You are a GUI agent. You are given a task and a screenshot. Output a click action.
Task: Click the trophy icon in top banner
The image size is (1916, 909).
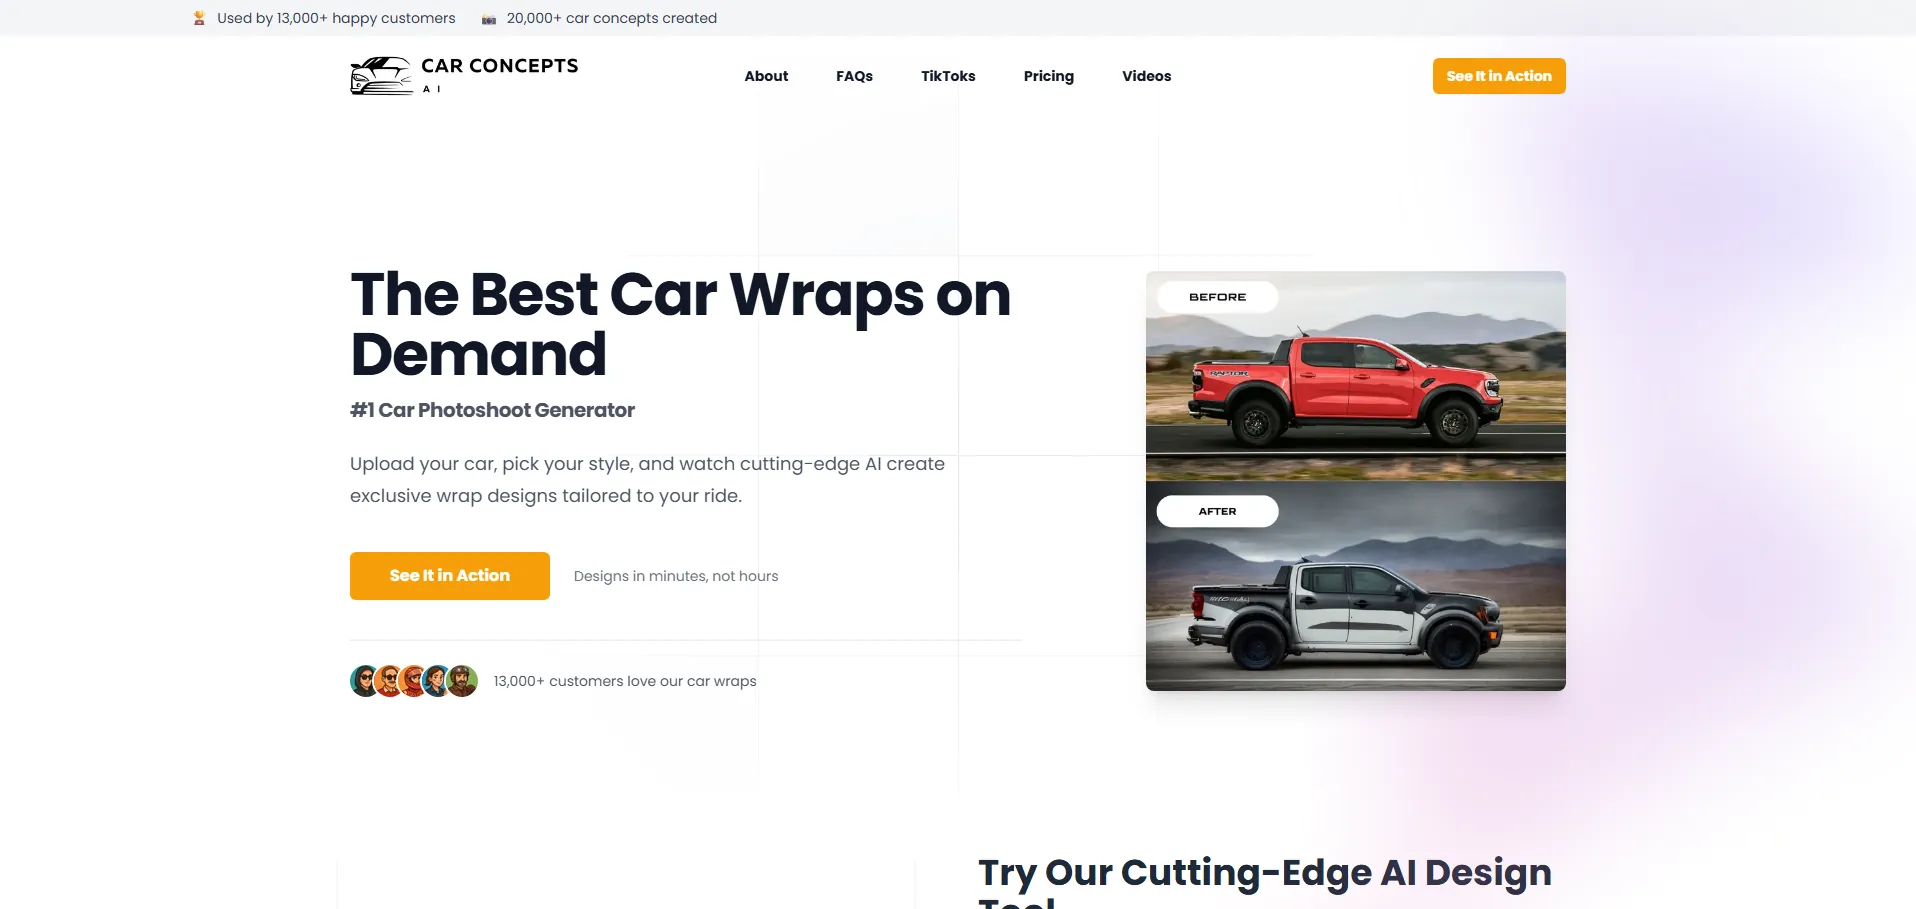pyautogui.click(x=199, y=18)
